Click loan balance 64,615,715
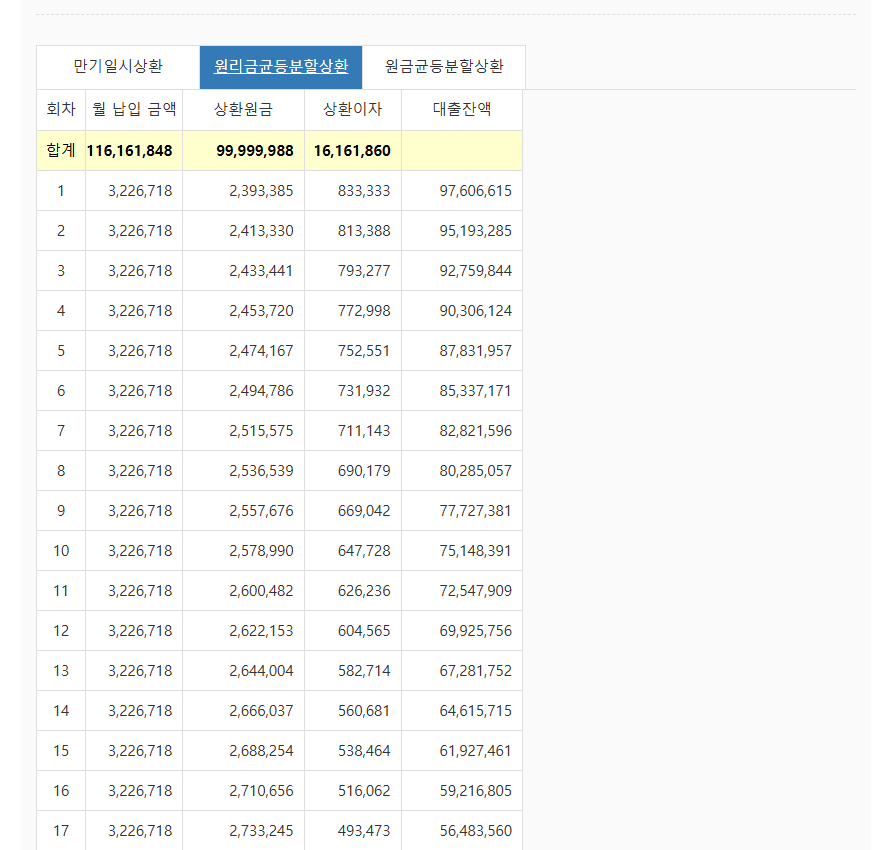The image size is (891, 850). [476, 711]
